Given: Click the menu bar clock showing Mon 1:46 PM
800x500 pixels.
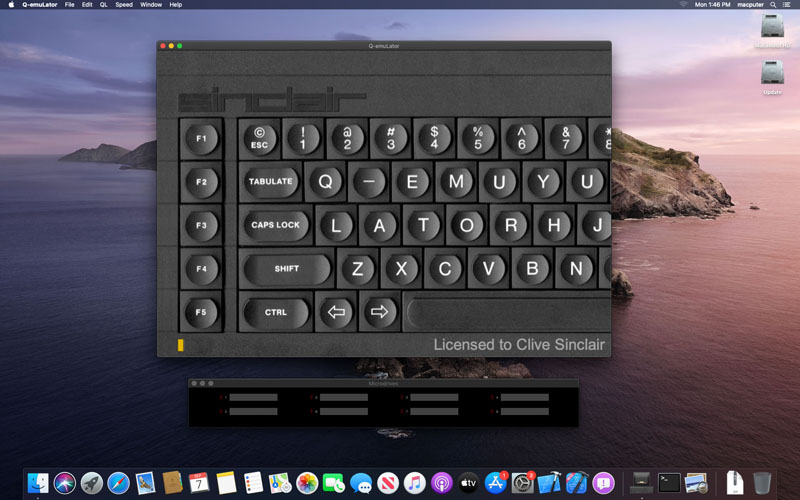Looking at the screenshot, I should tap(712, 5).
